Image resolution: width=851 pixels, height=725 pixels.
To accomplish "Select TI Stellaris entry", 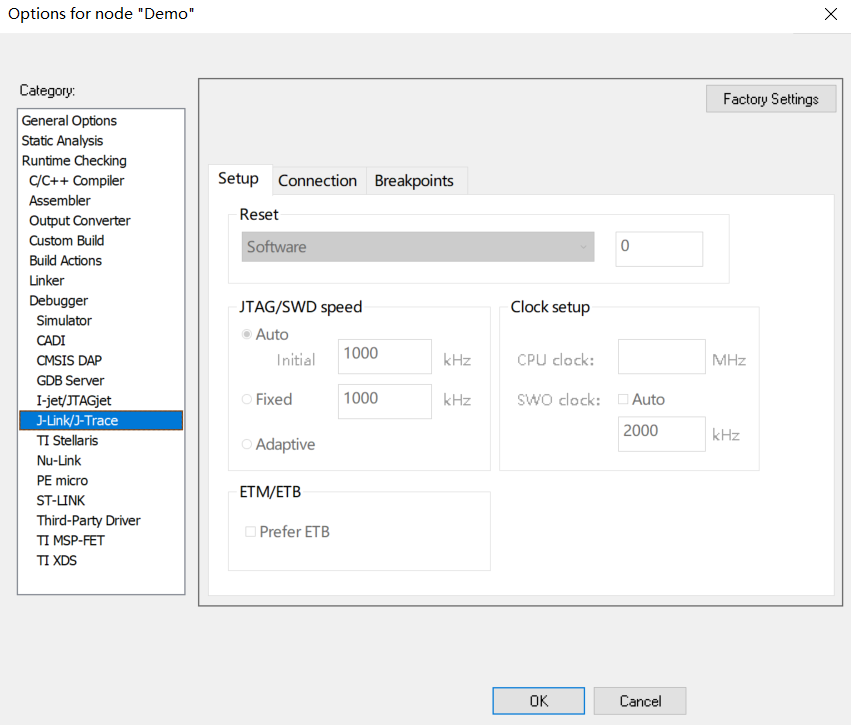I will coord(67,441).
